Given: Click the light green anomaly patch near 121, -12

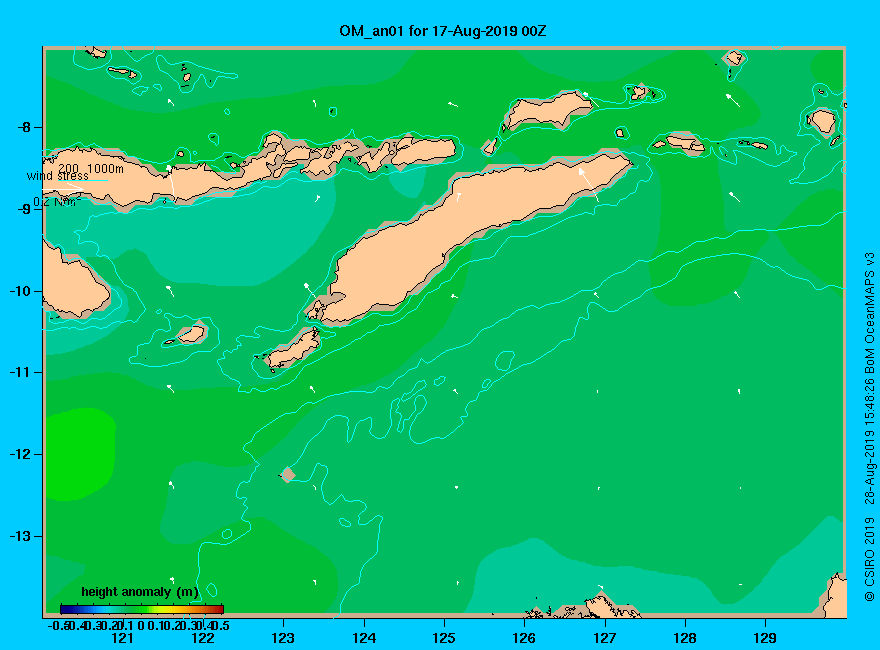Looking at the screenshot, I should 80,455.
